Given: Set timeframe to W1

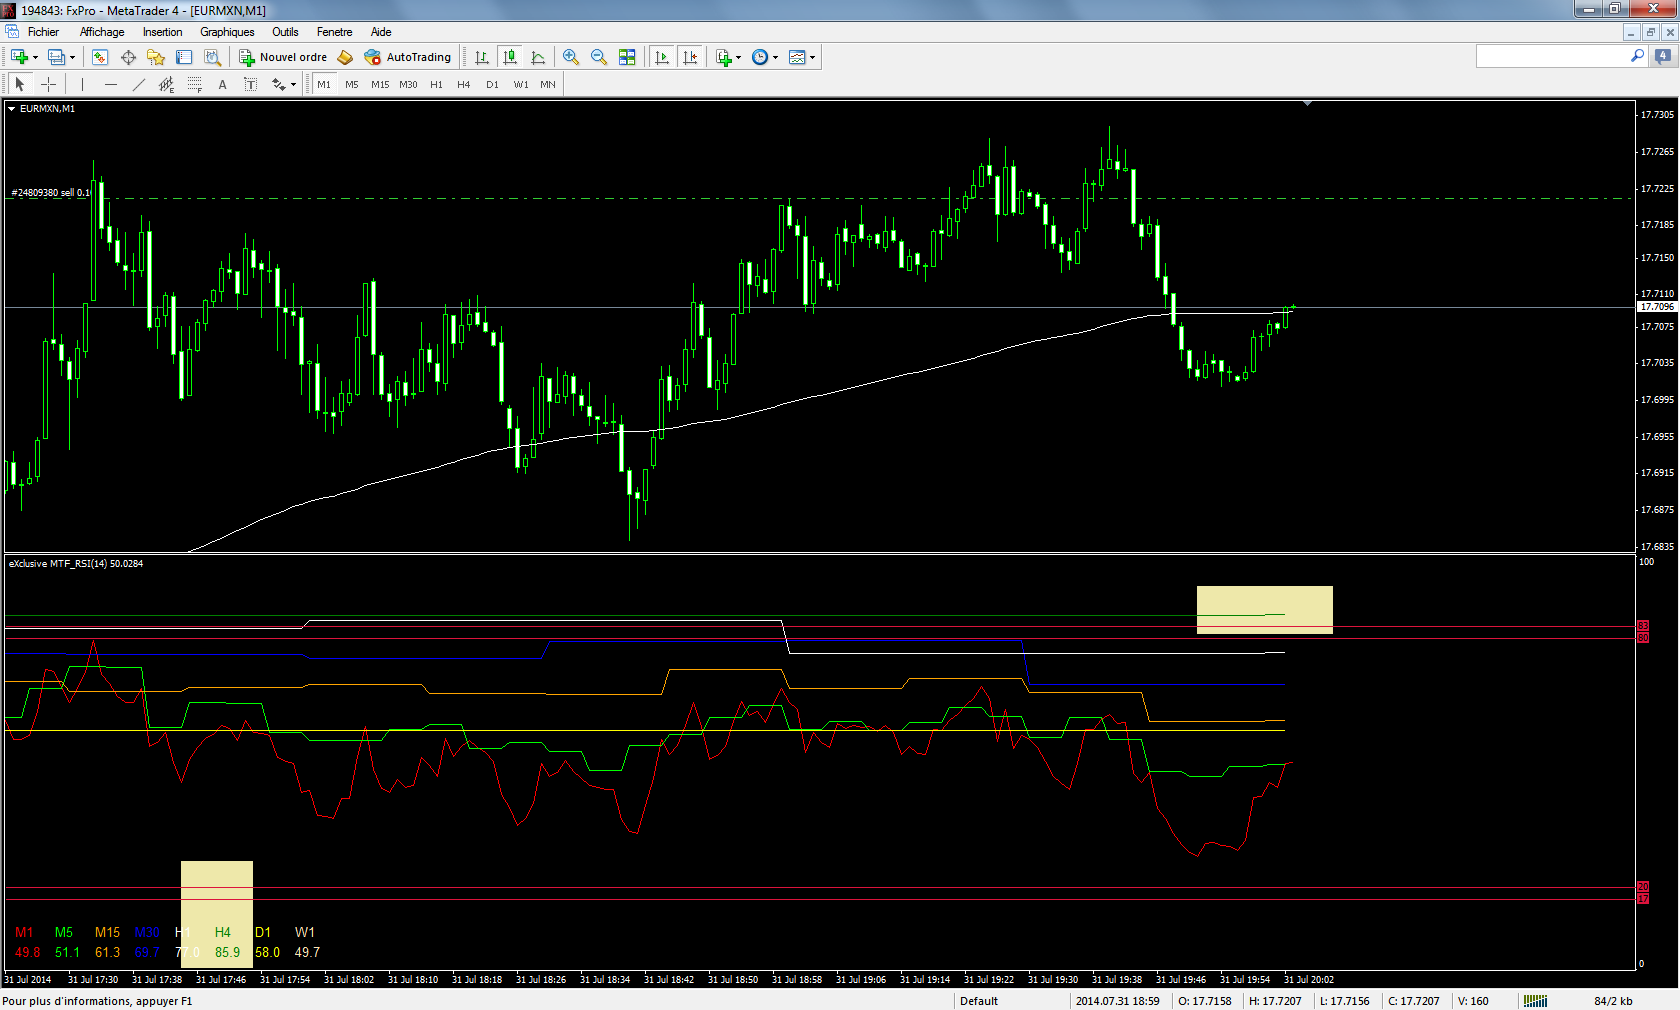Looking at the screenshot, I should pos(521,84).
